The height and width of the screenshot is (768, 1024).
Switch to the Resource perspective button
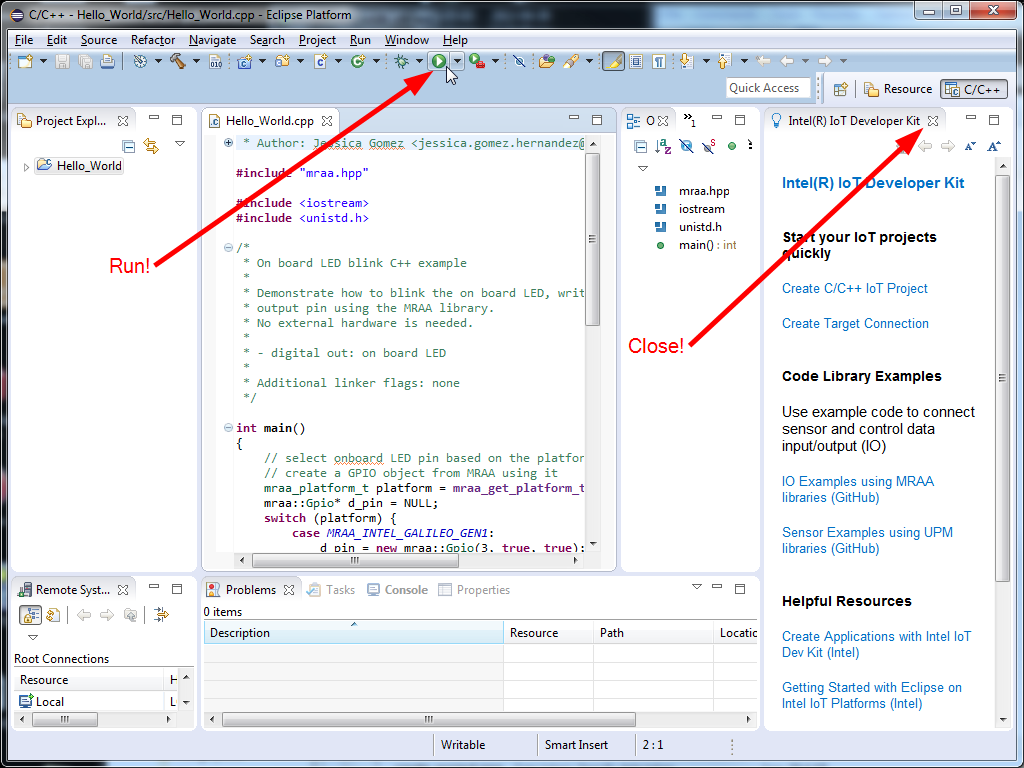pos(898,89)
